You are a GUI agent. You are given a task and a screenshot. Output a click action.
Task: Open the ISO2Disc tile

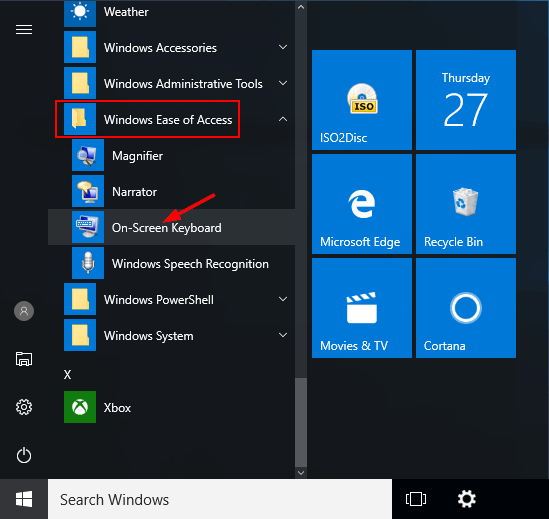tap(362, 100)
